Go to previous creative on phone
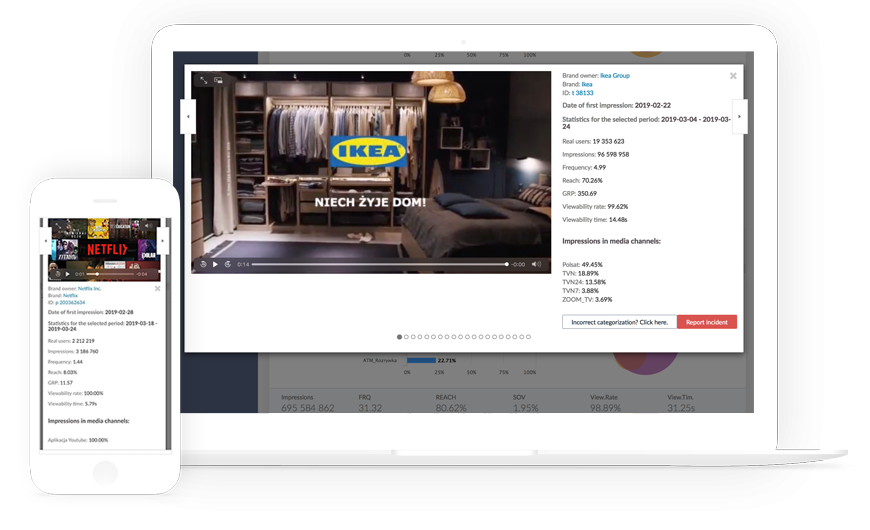 46,241
